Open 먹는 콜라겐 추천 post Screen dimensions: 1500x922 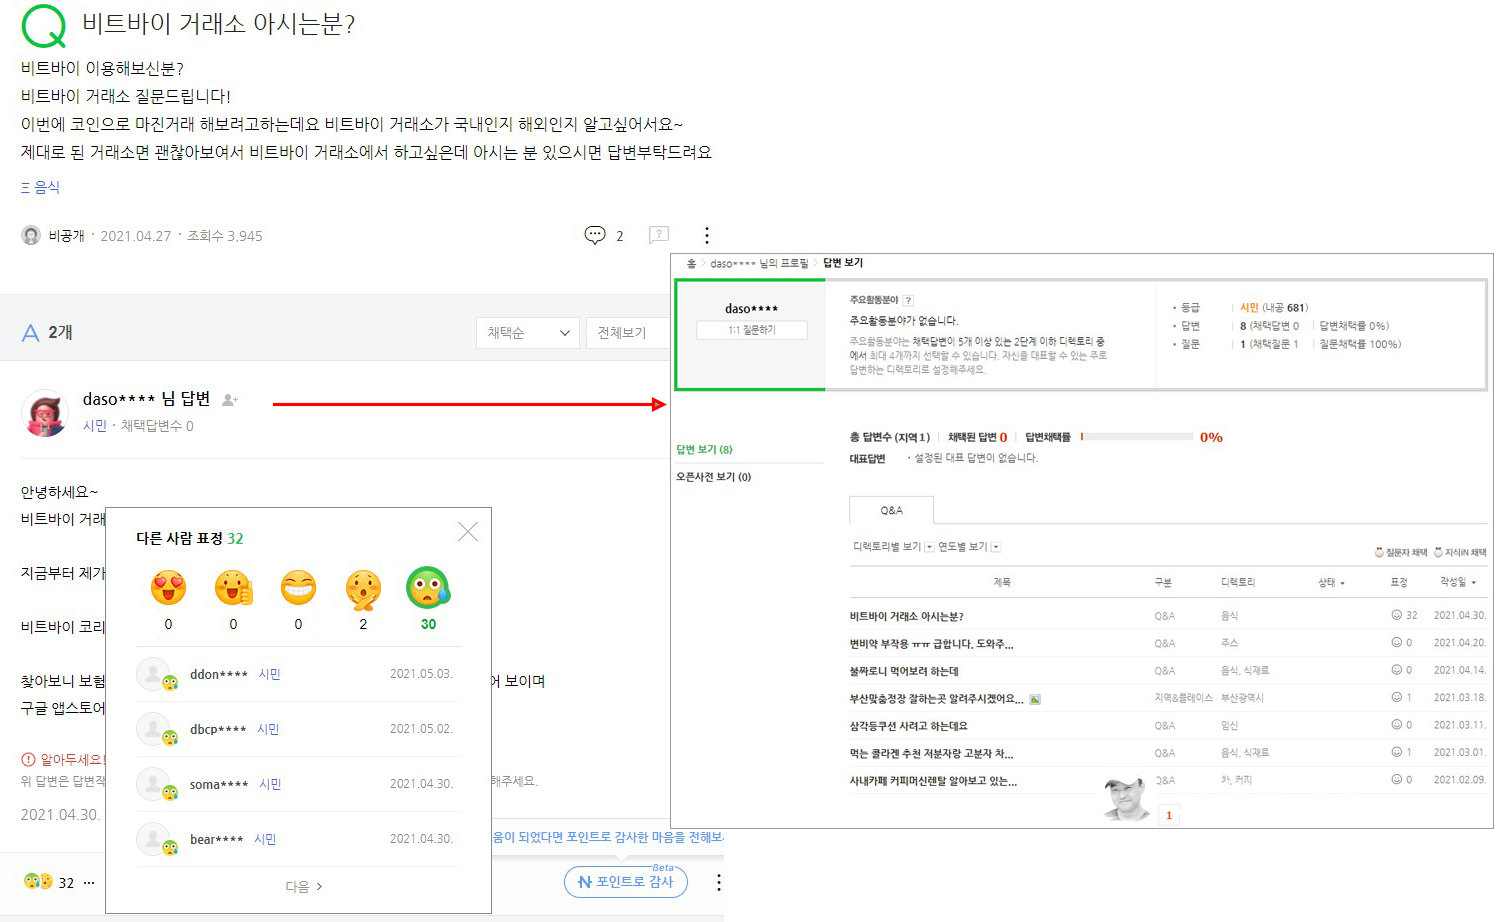[931, 754]
